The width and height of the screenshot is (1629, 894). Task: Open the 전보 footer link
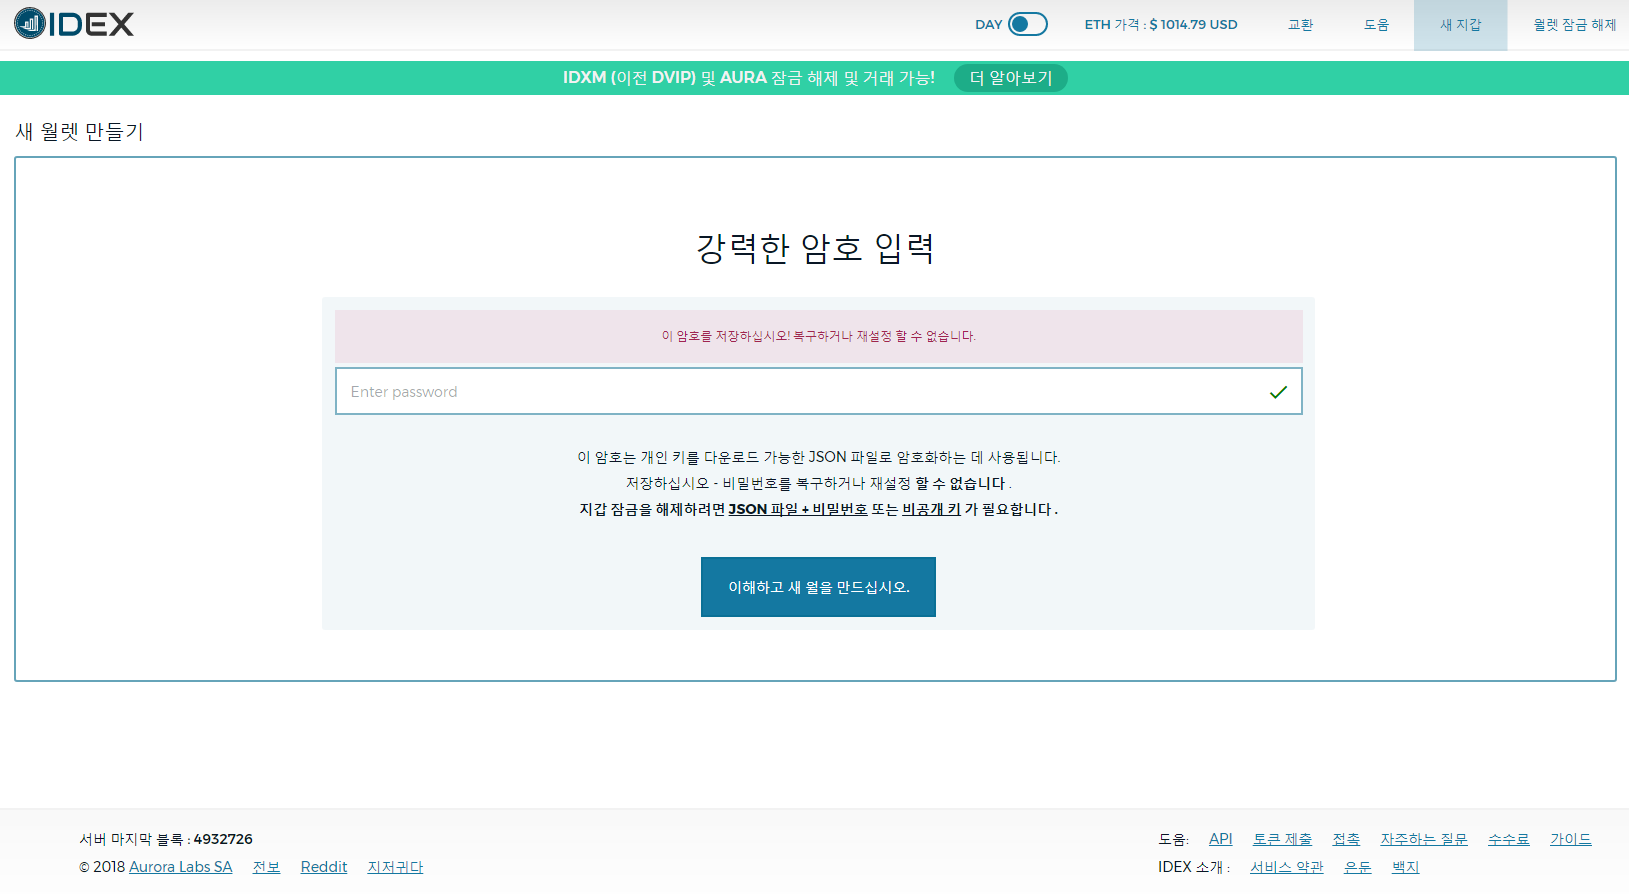click(266, 867)
